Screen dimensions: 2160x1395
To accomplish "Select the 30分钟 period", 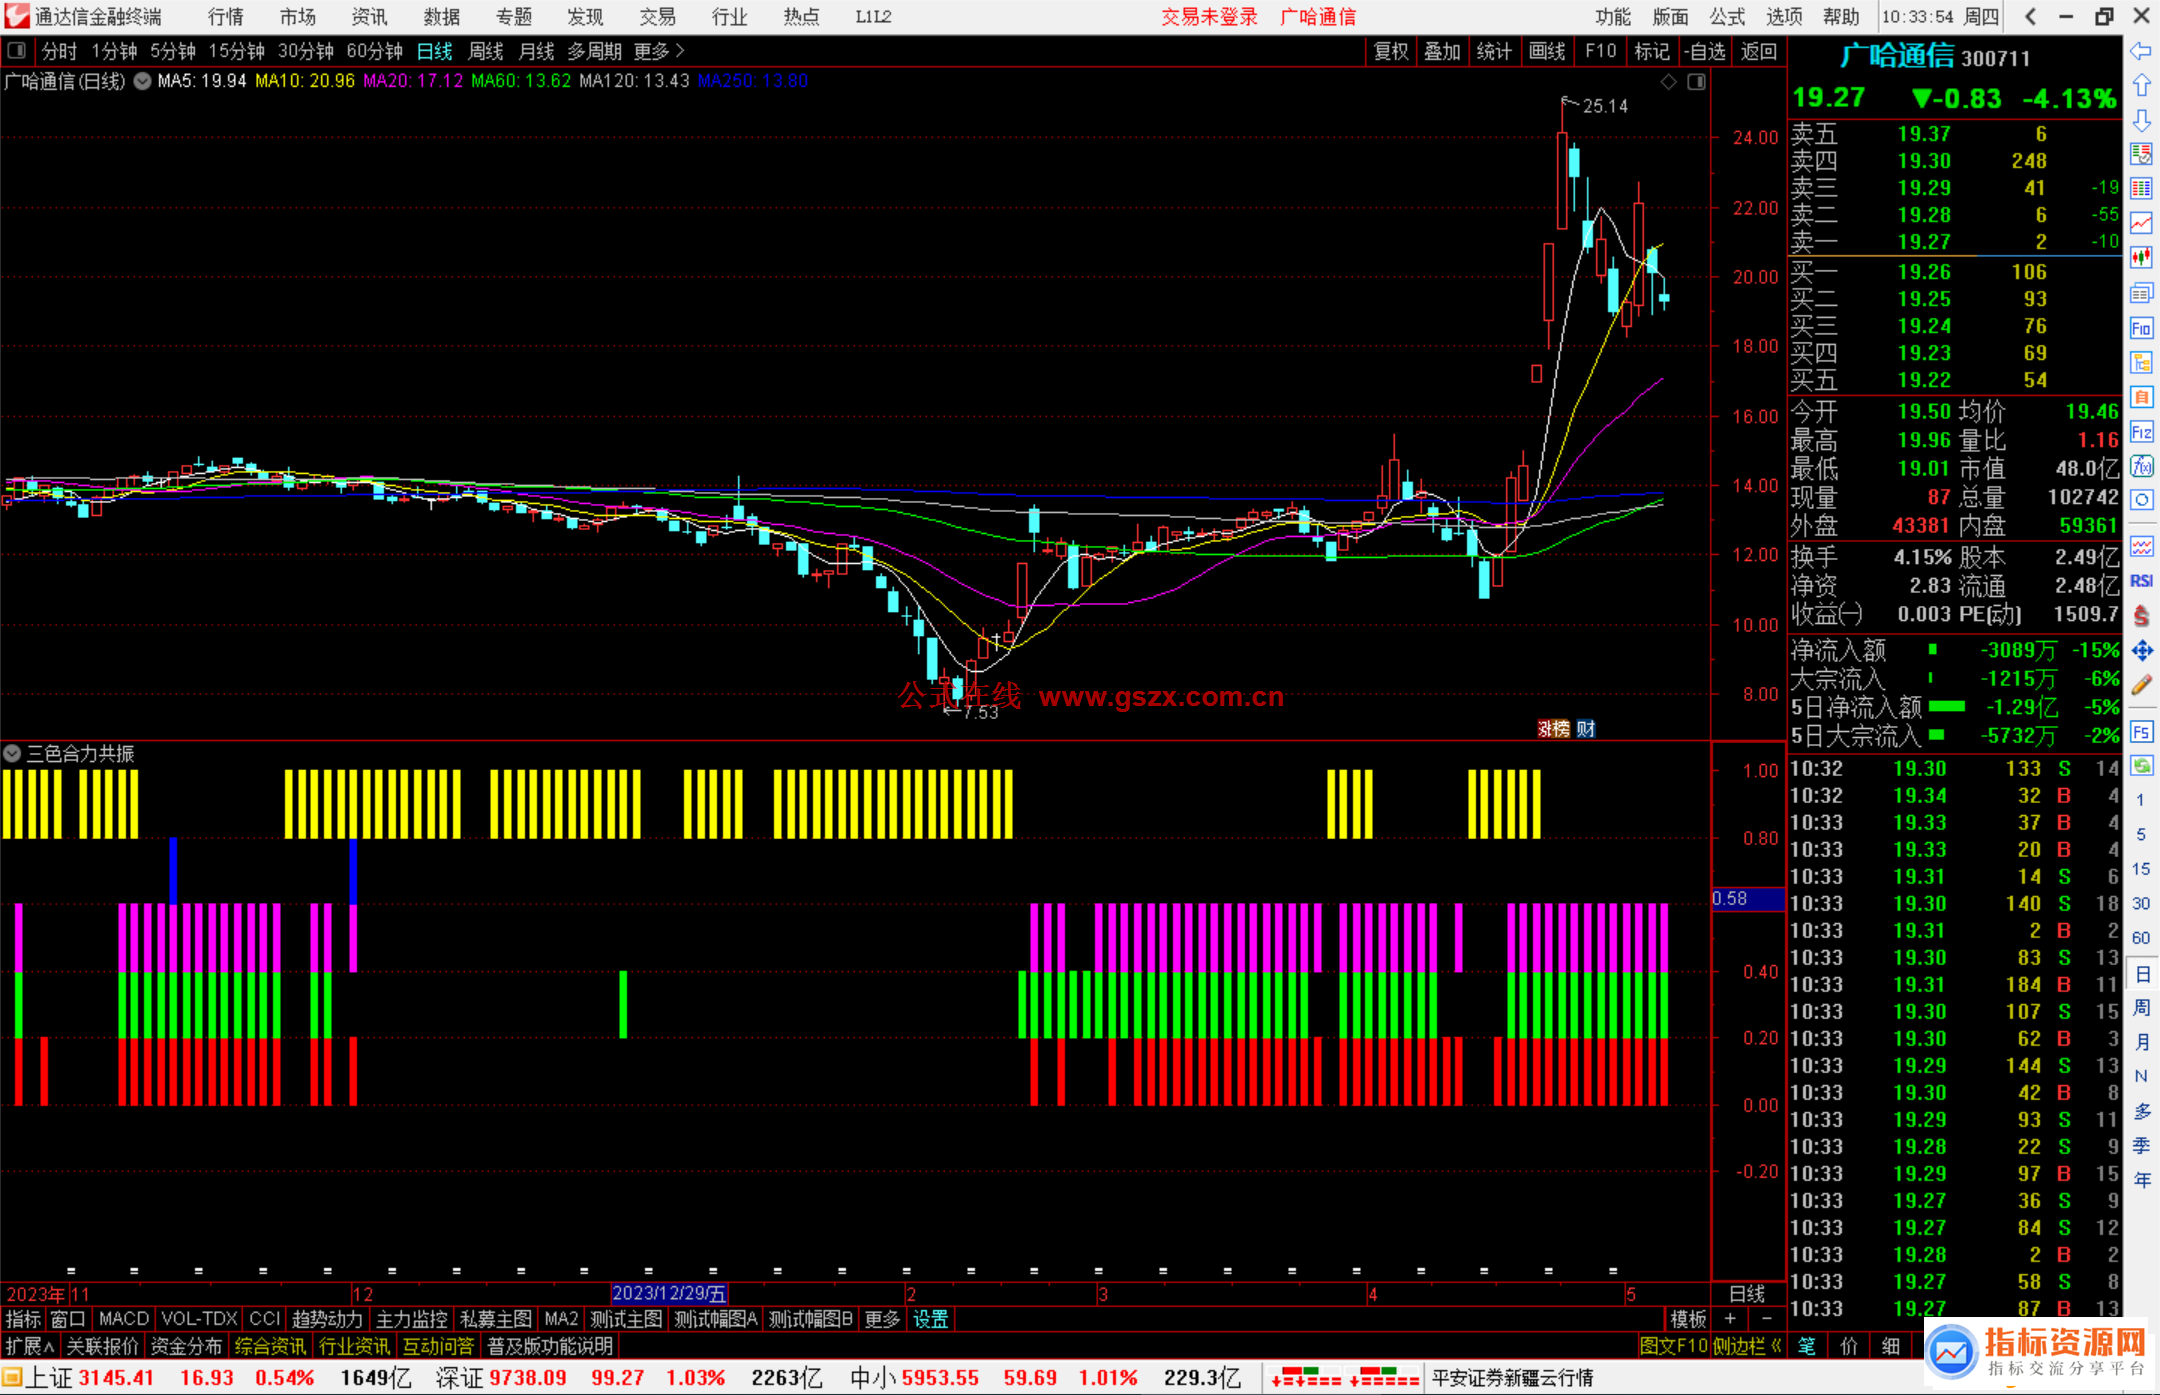I will (x=305, y=51).
